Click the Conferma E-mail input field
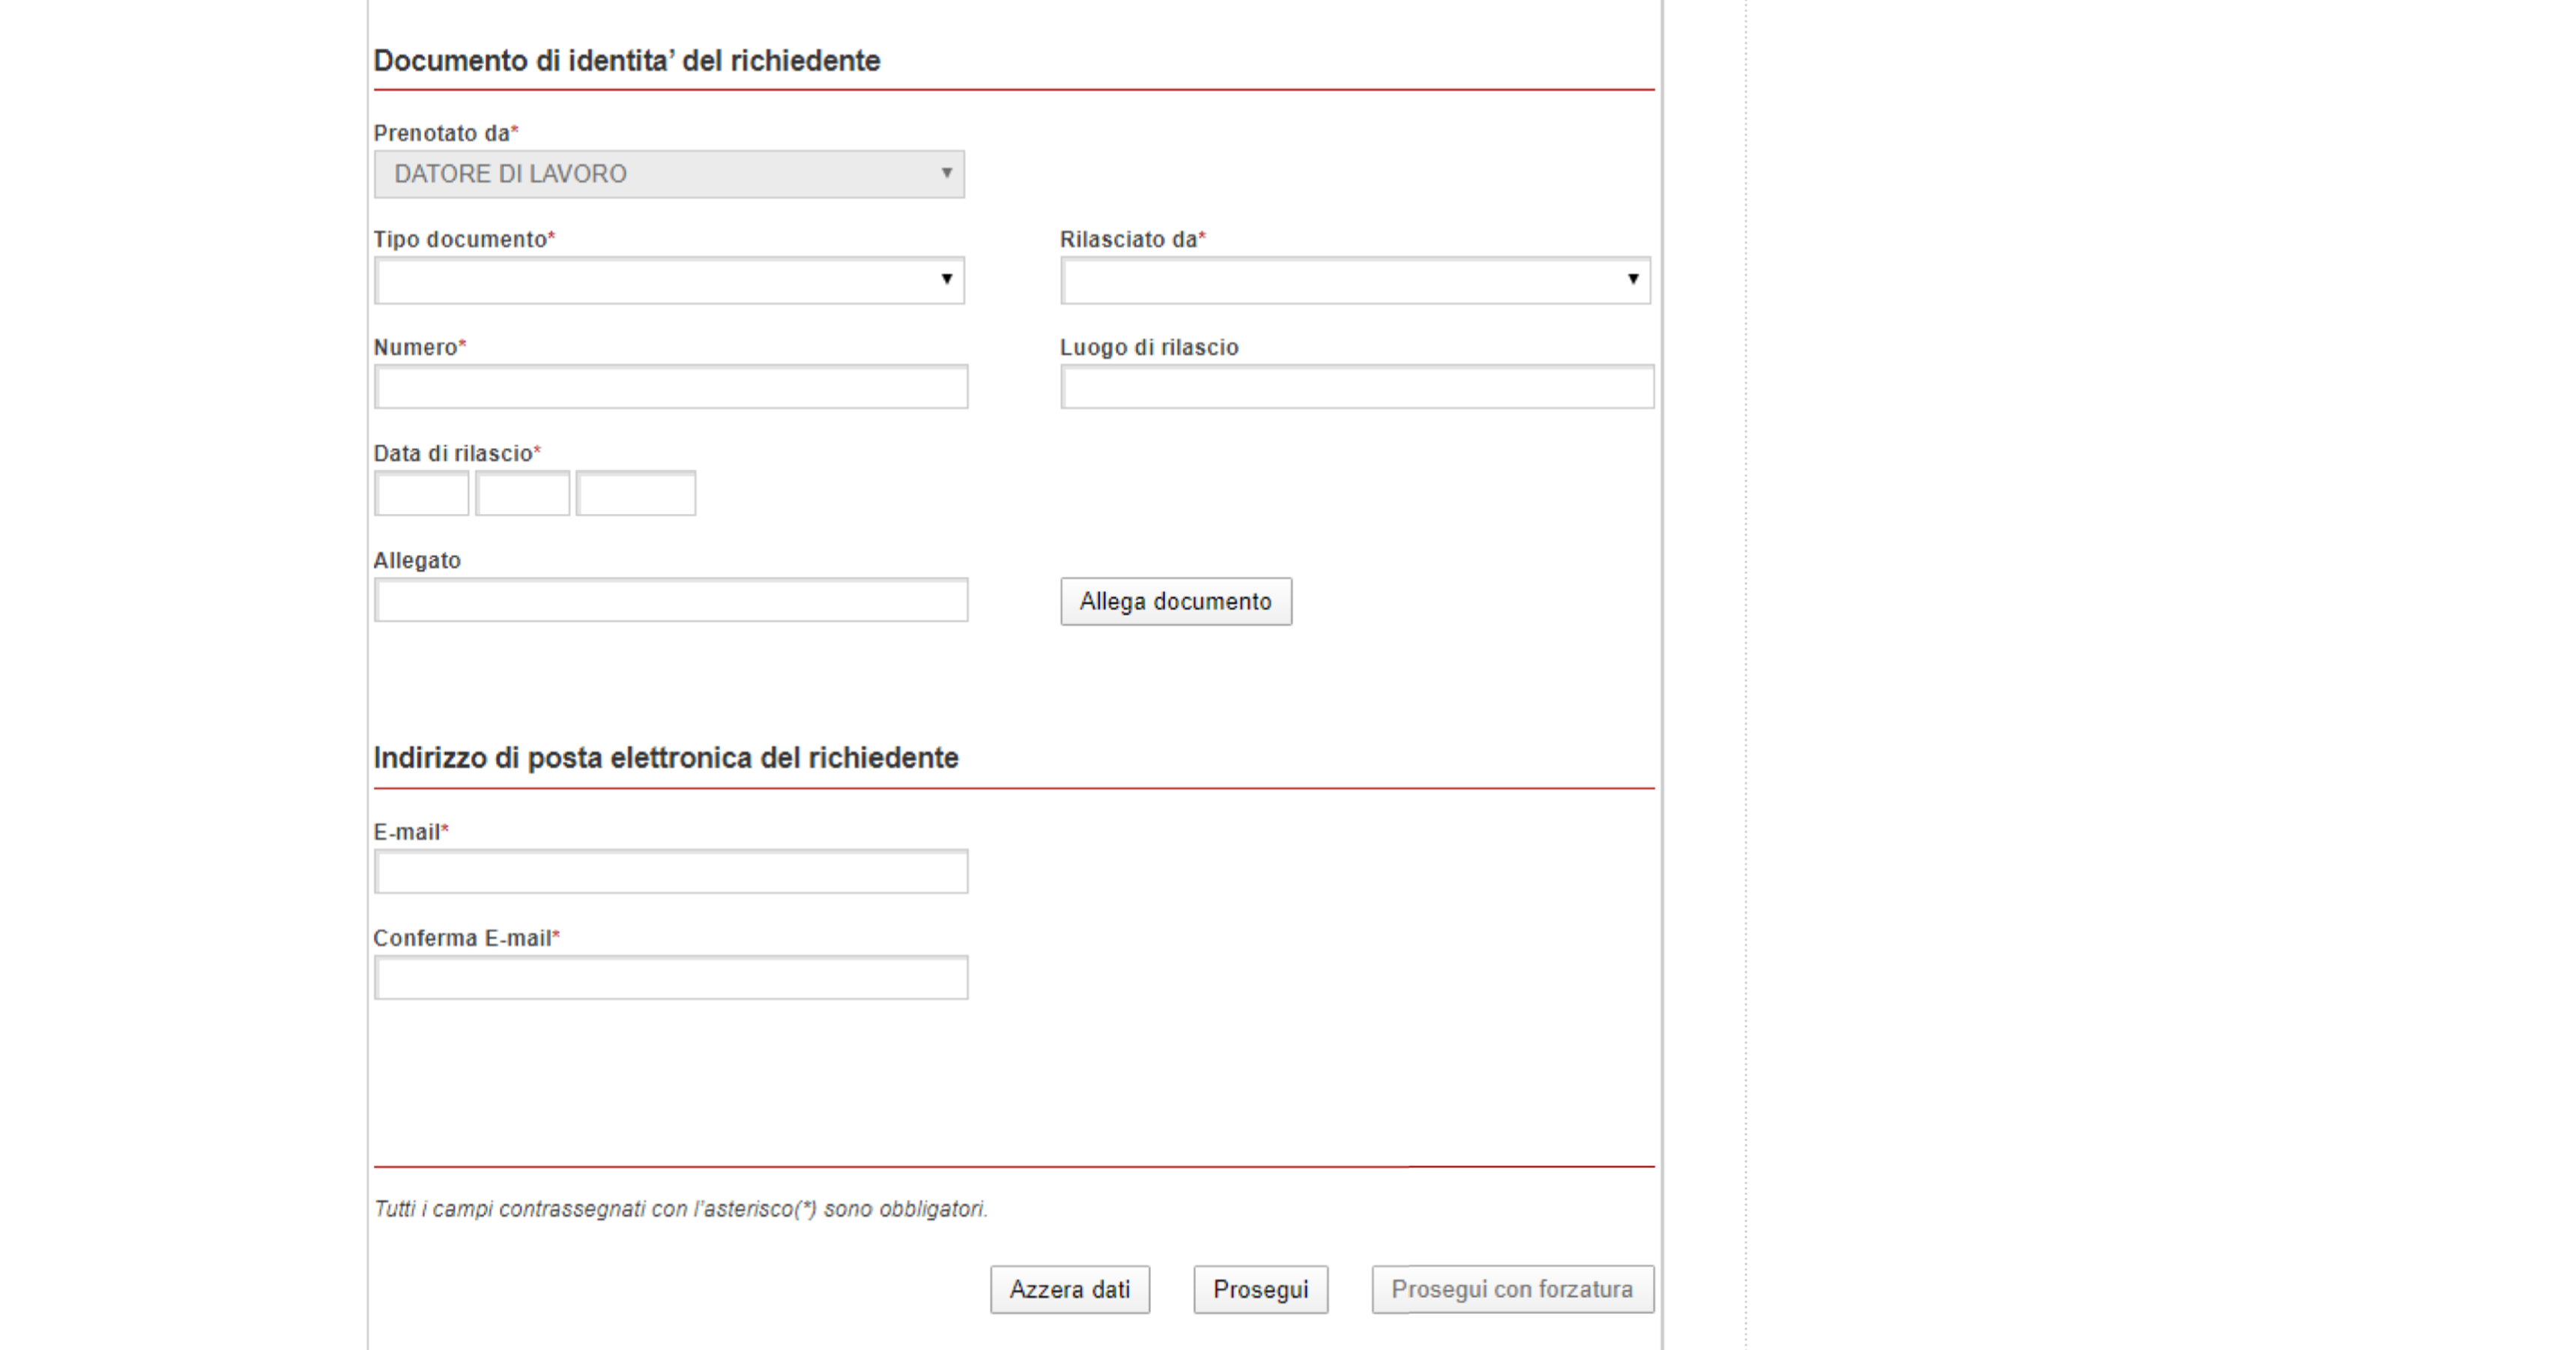 670,978
